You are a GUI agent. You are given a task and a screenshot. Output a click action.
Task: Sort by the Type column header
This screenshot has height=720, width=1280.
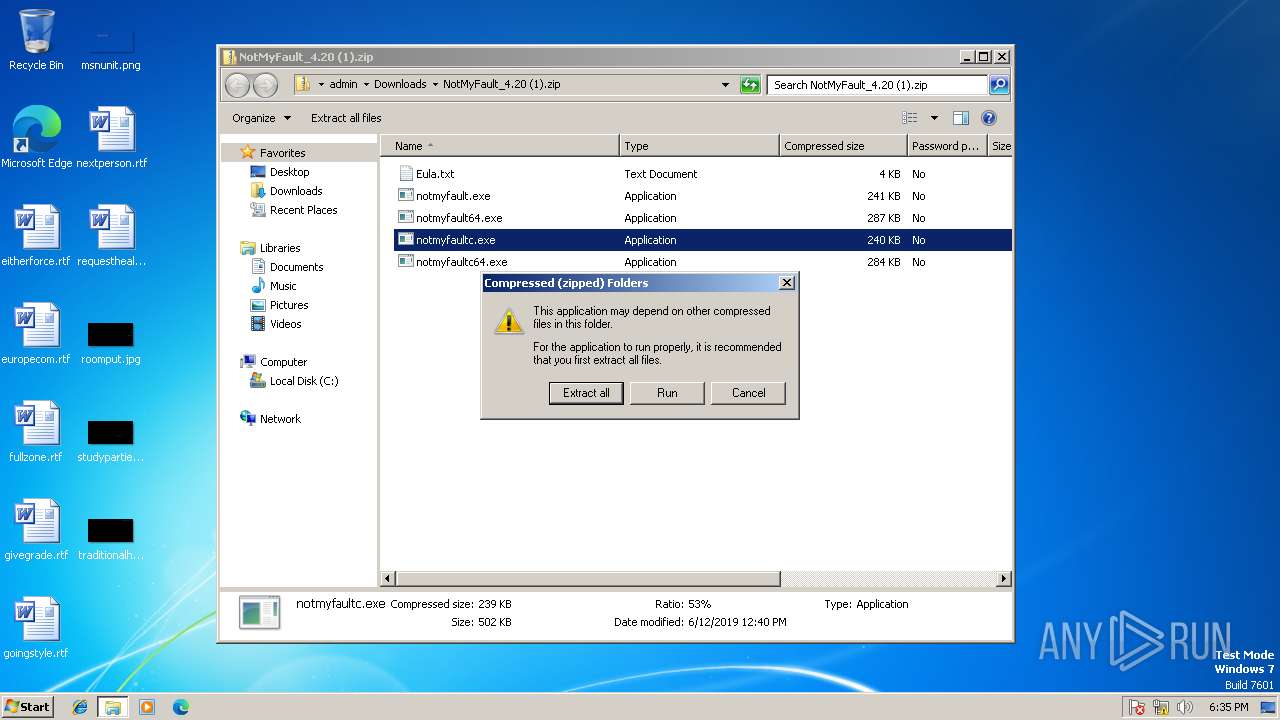[699, 146]
